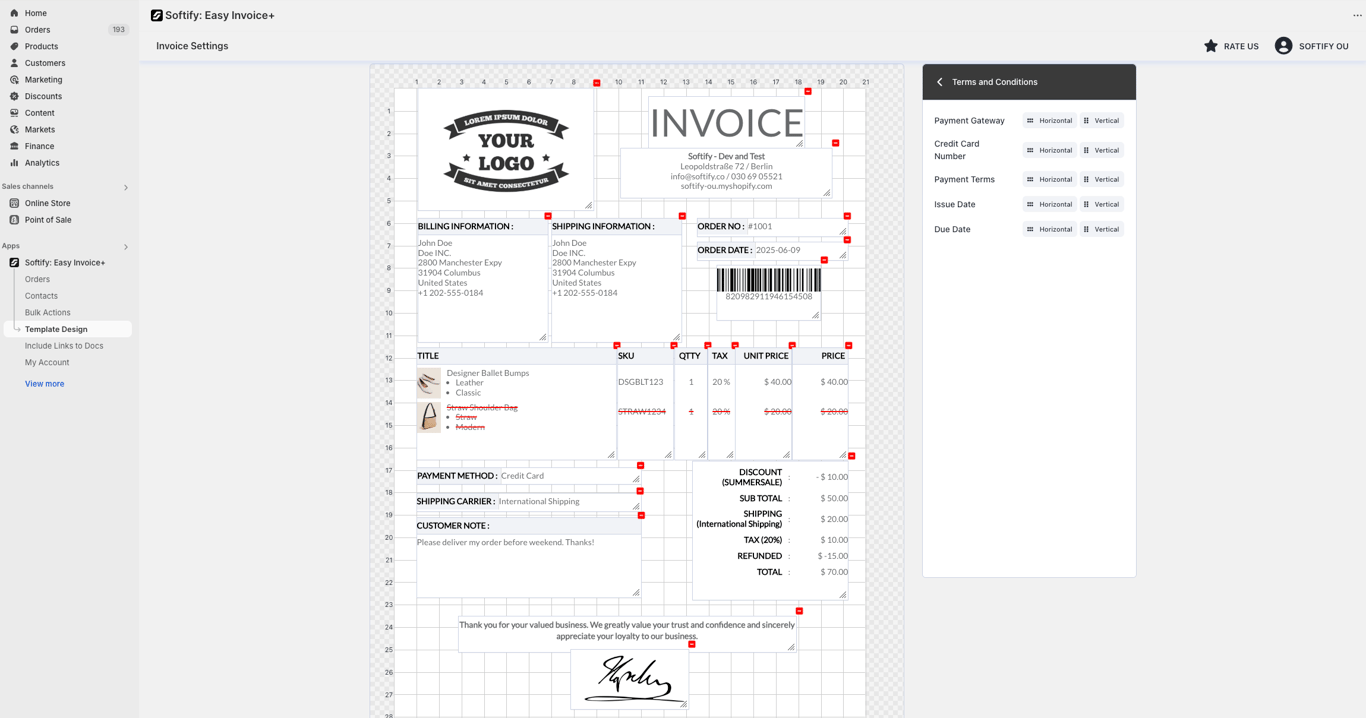Select the Customer Note text area
The width and height of the screenshot is (1366, 718).
[528, 566]
